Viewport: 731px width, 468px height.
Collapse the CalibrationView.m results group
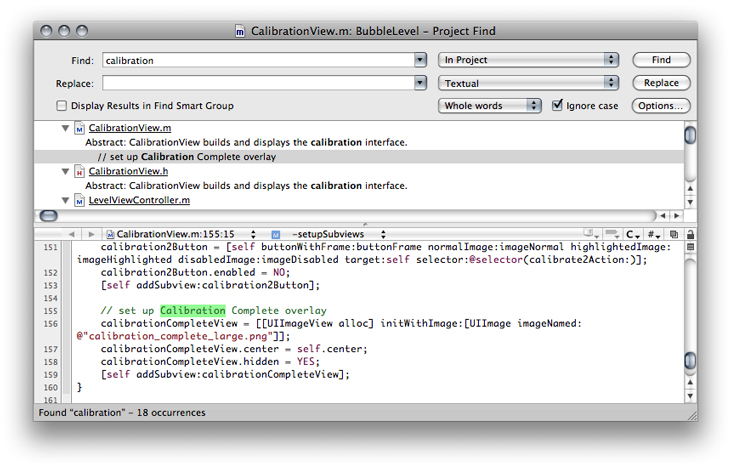[x=65, y=128]
